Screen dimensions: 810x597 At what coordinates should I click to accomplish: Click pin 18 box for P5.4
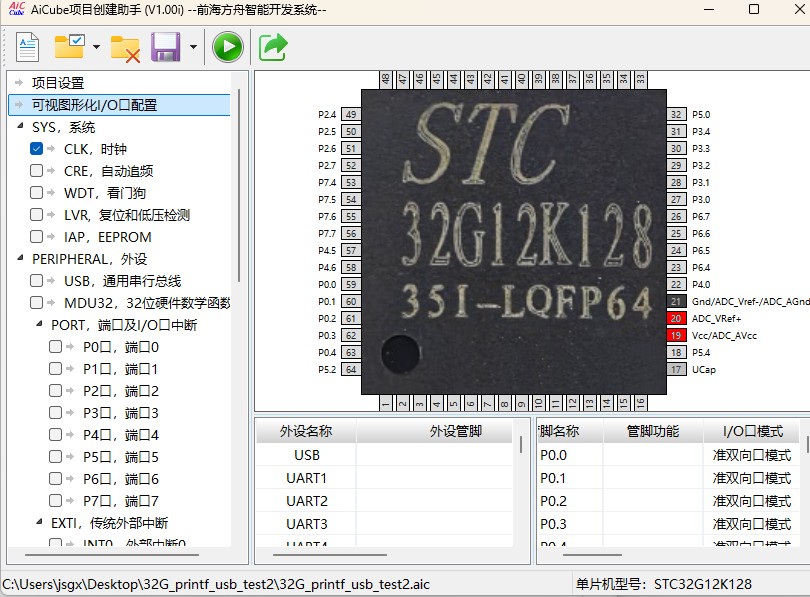click(676, 353)
